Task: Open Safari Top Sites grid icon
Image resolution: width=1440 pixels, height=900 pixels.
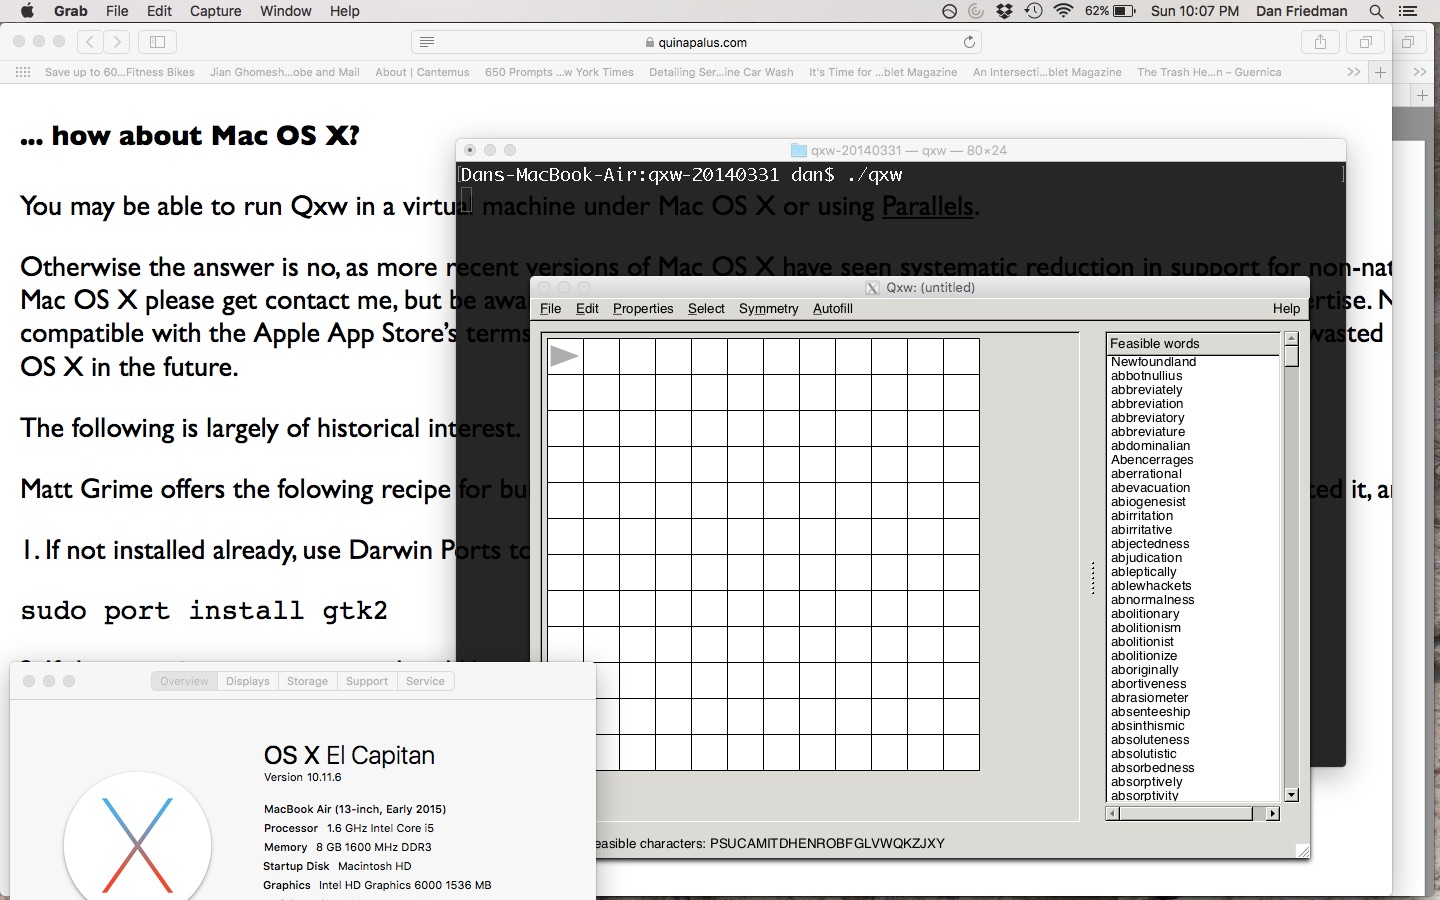Action: point(23,72)
